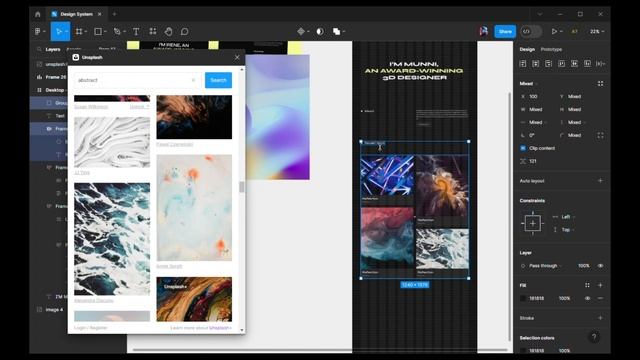Click the Create component icon

[301, 31]
